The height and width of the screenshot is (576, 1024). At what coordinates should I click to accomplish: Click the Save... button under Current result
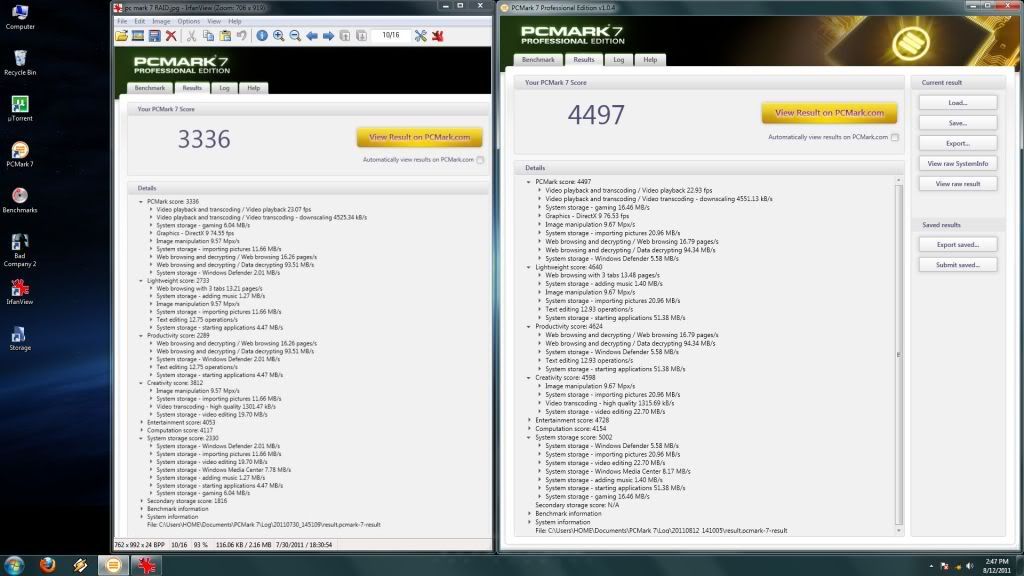tap(958, 123)
